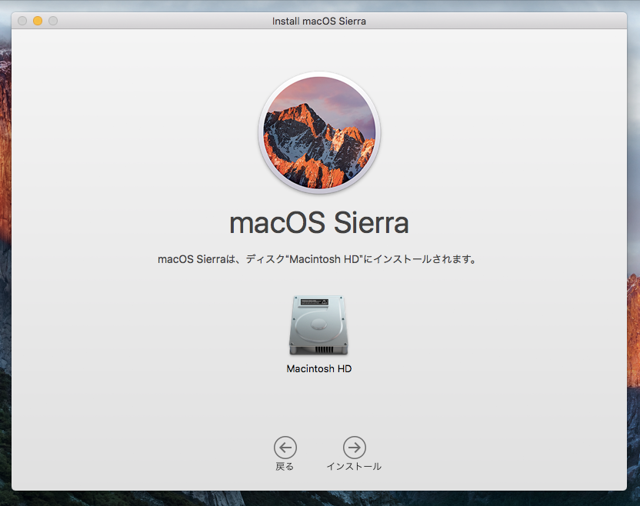
Task: Click the large 'macOS Sierra' heading
Action: point(319,223)
